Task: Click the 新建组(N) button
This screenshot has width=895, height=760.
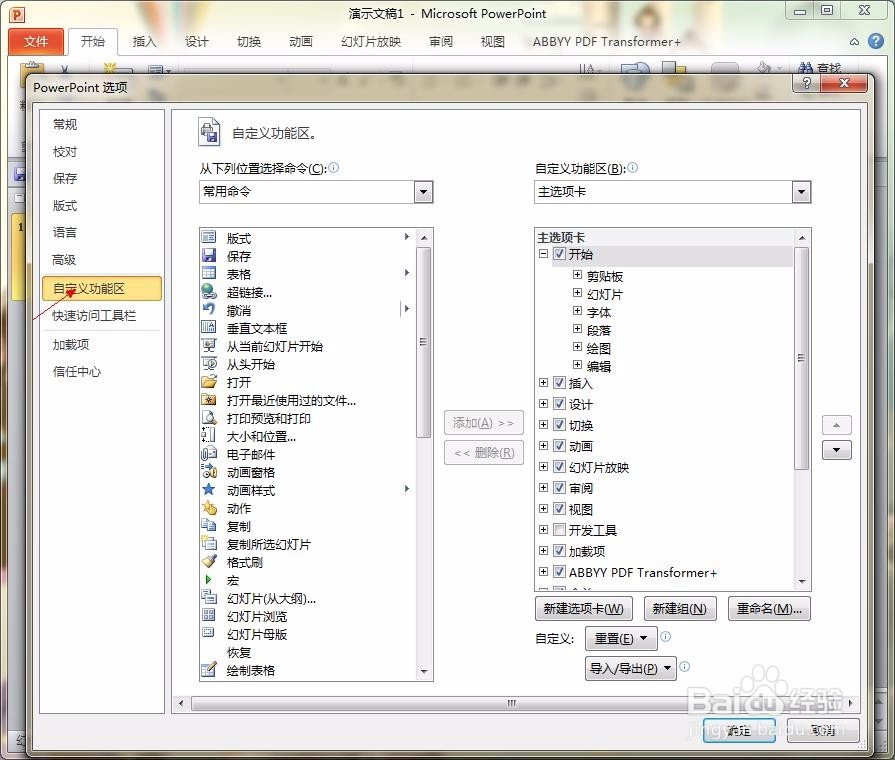Action: click(679, 609)
